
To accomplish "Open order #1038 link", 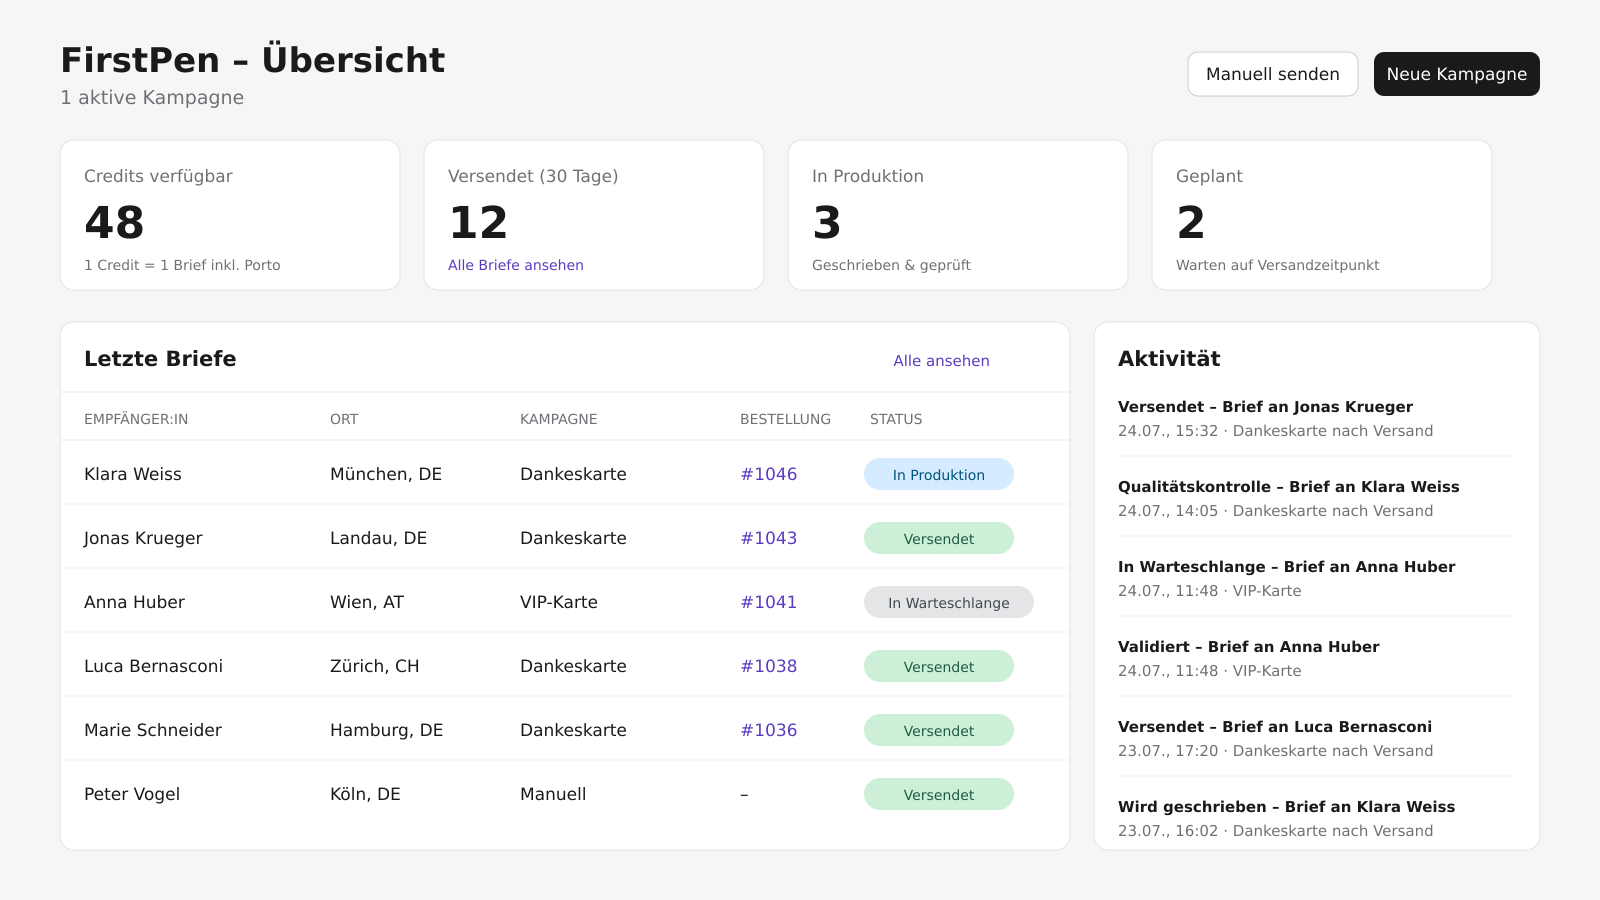I will click(x=768, y=666).
